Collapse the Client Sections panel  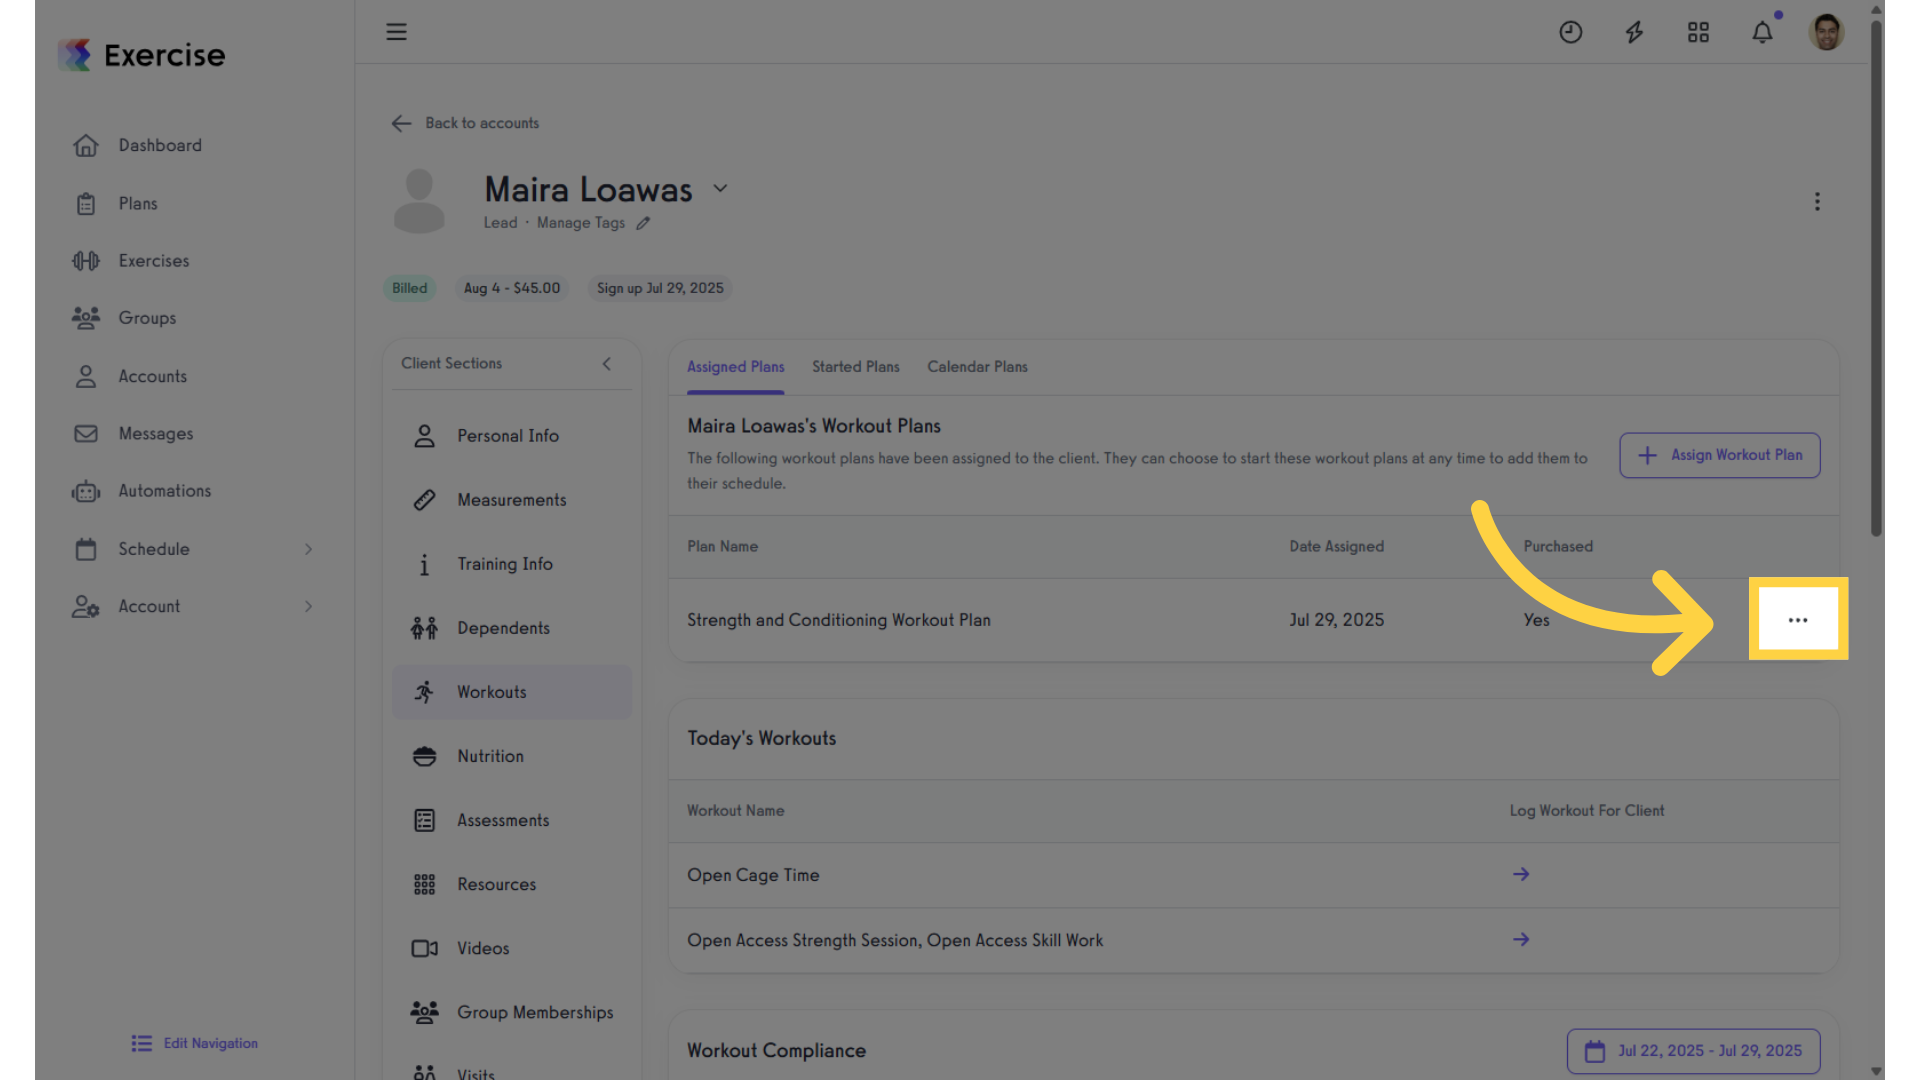(x=607, y=364)
